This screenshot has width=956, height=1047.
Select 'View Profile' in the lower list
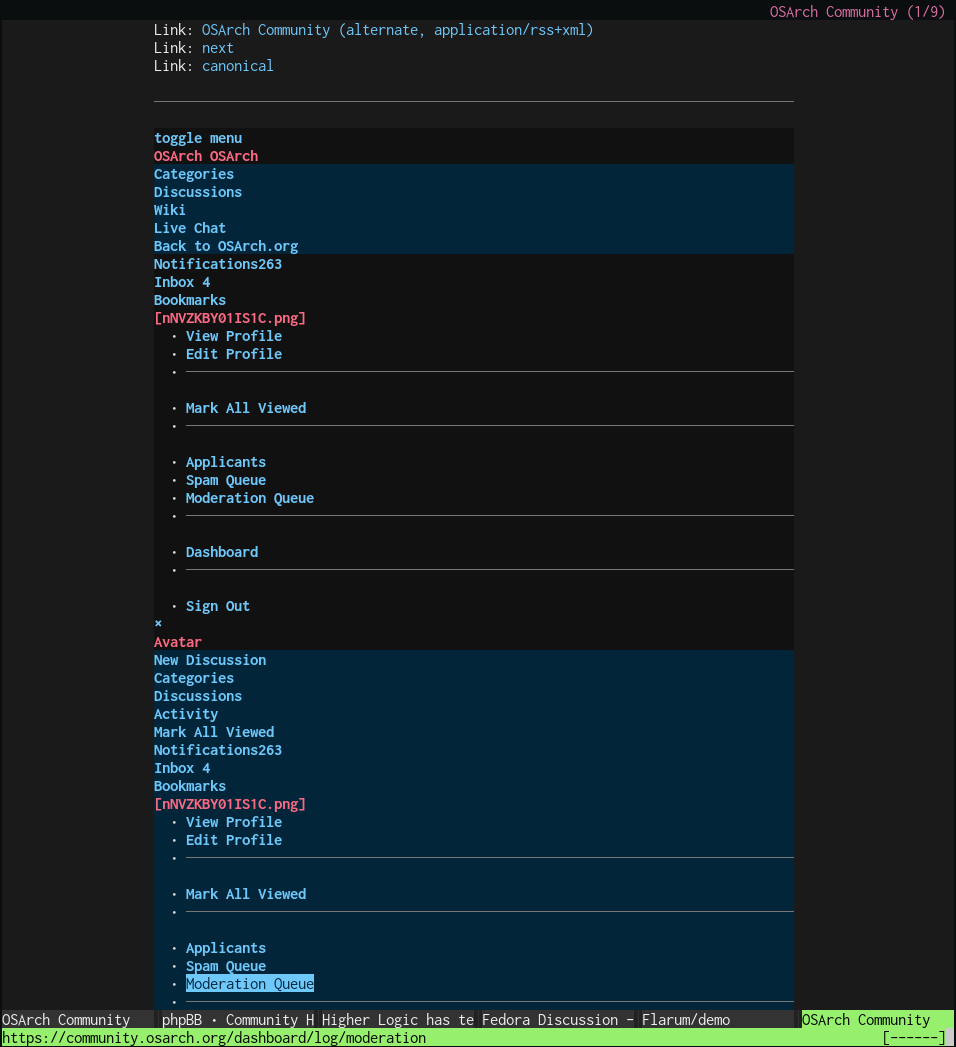click(x=234, y=823)
